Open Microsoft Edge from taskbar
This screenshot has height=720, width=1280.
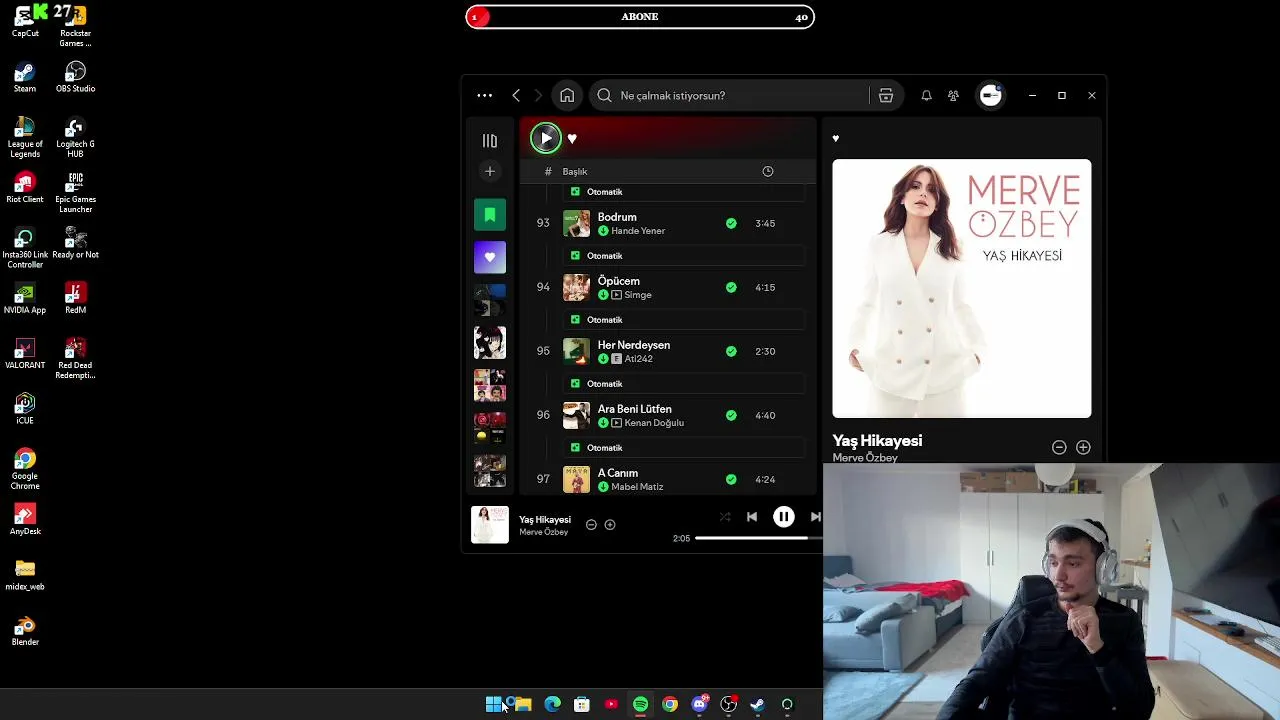tap(552, 705)
